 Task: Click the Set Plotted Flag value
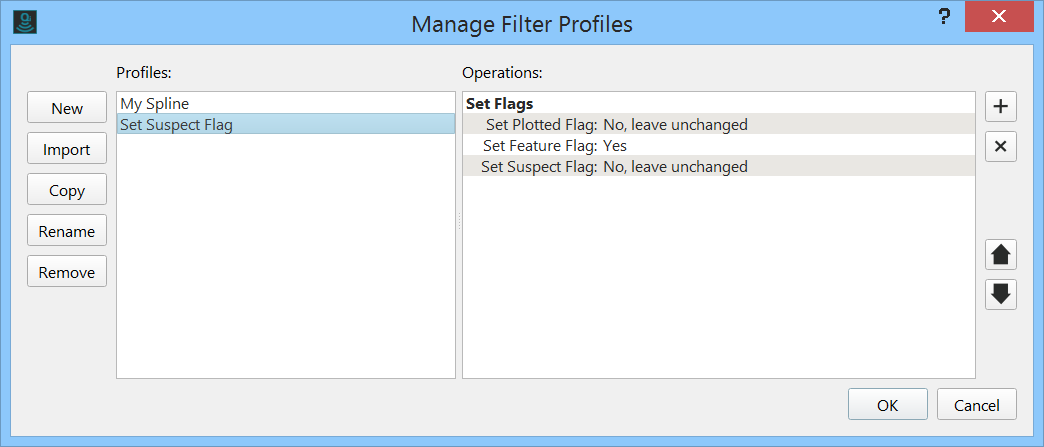(675, 125)
